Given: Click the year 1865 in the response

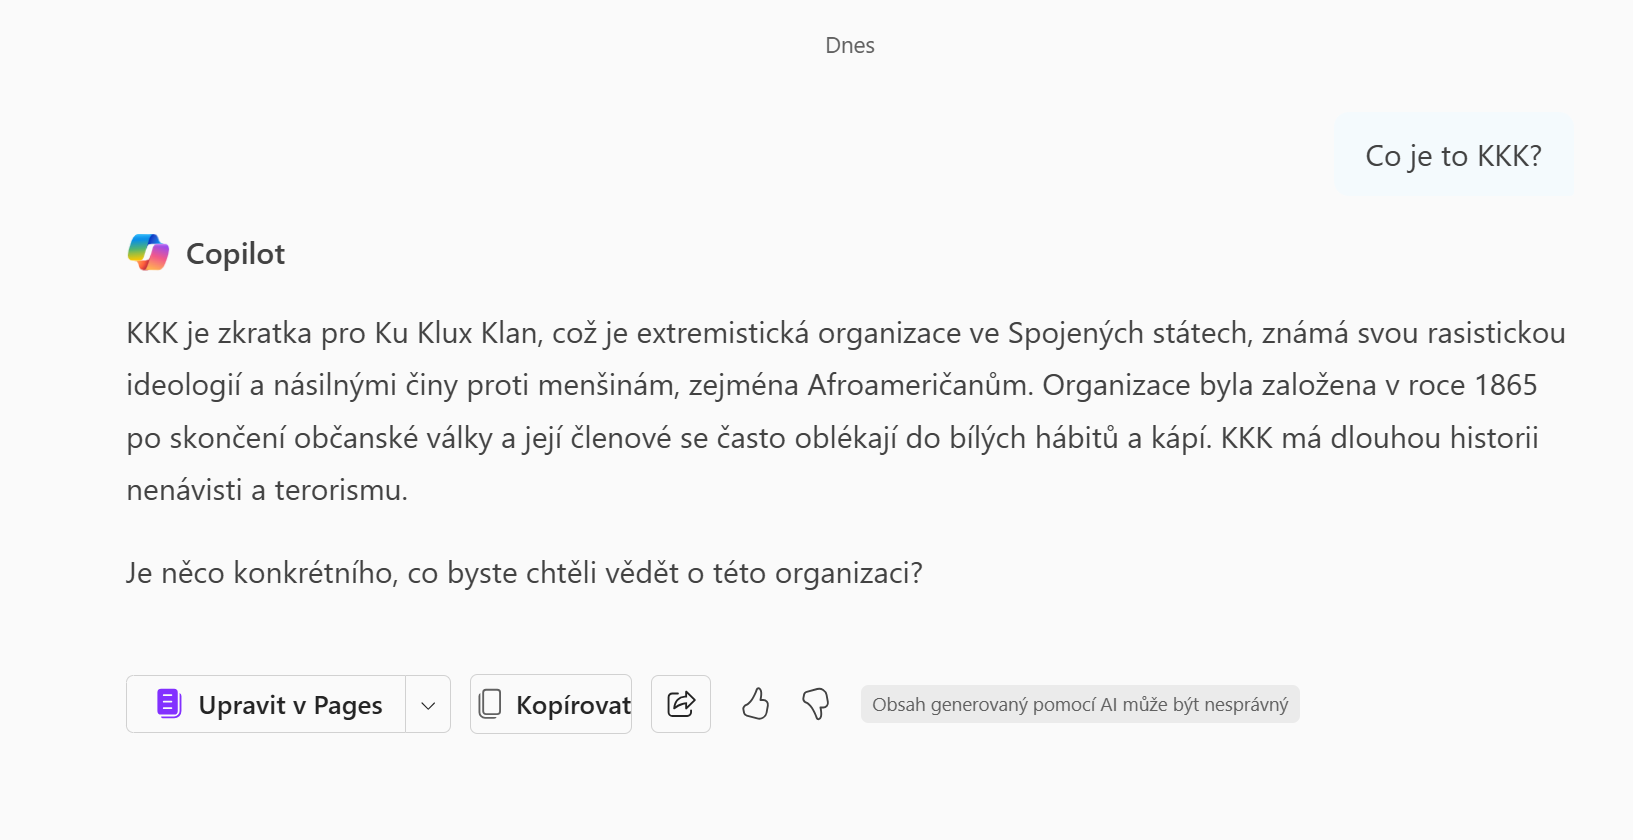Looking at the screenshot, I should tap(1506, 385).
